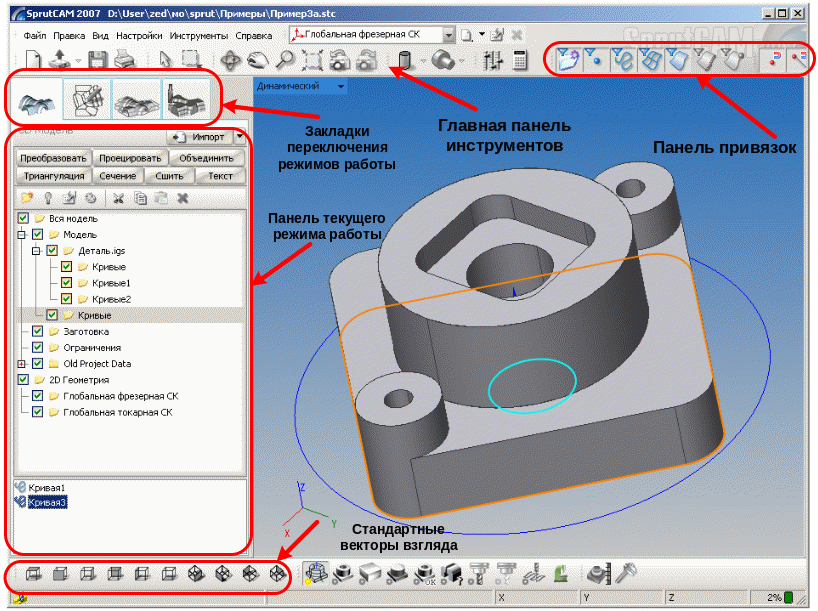Uncheck the Кривые1 checkbox
The width and height of the screenshot is (818, 611).
coord(66,283)
